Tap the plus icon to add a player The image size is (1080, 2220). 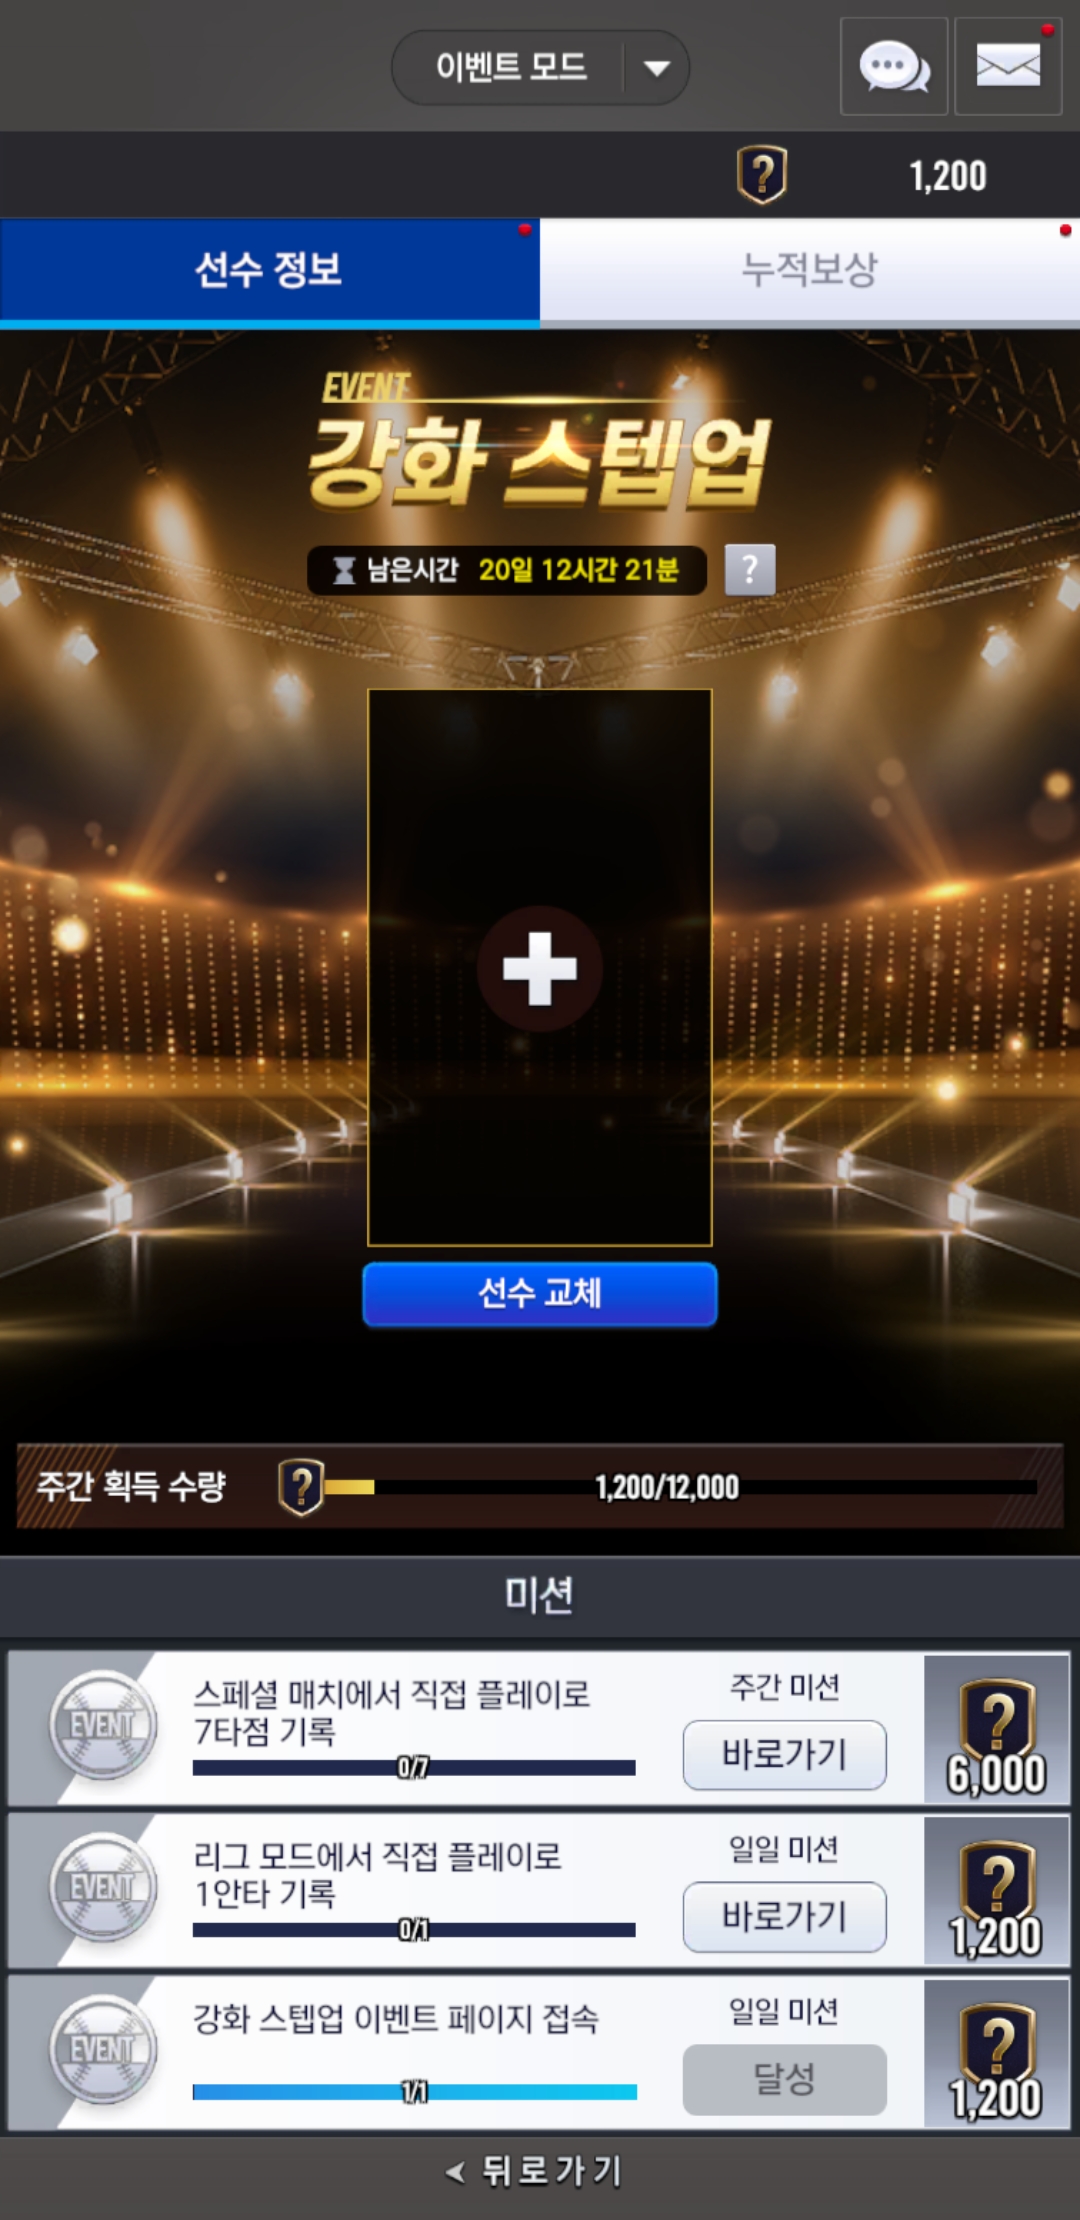click(540, 968)
